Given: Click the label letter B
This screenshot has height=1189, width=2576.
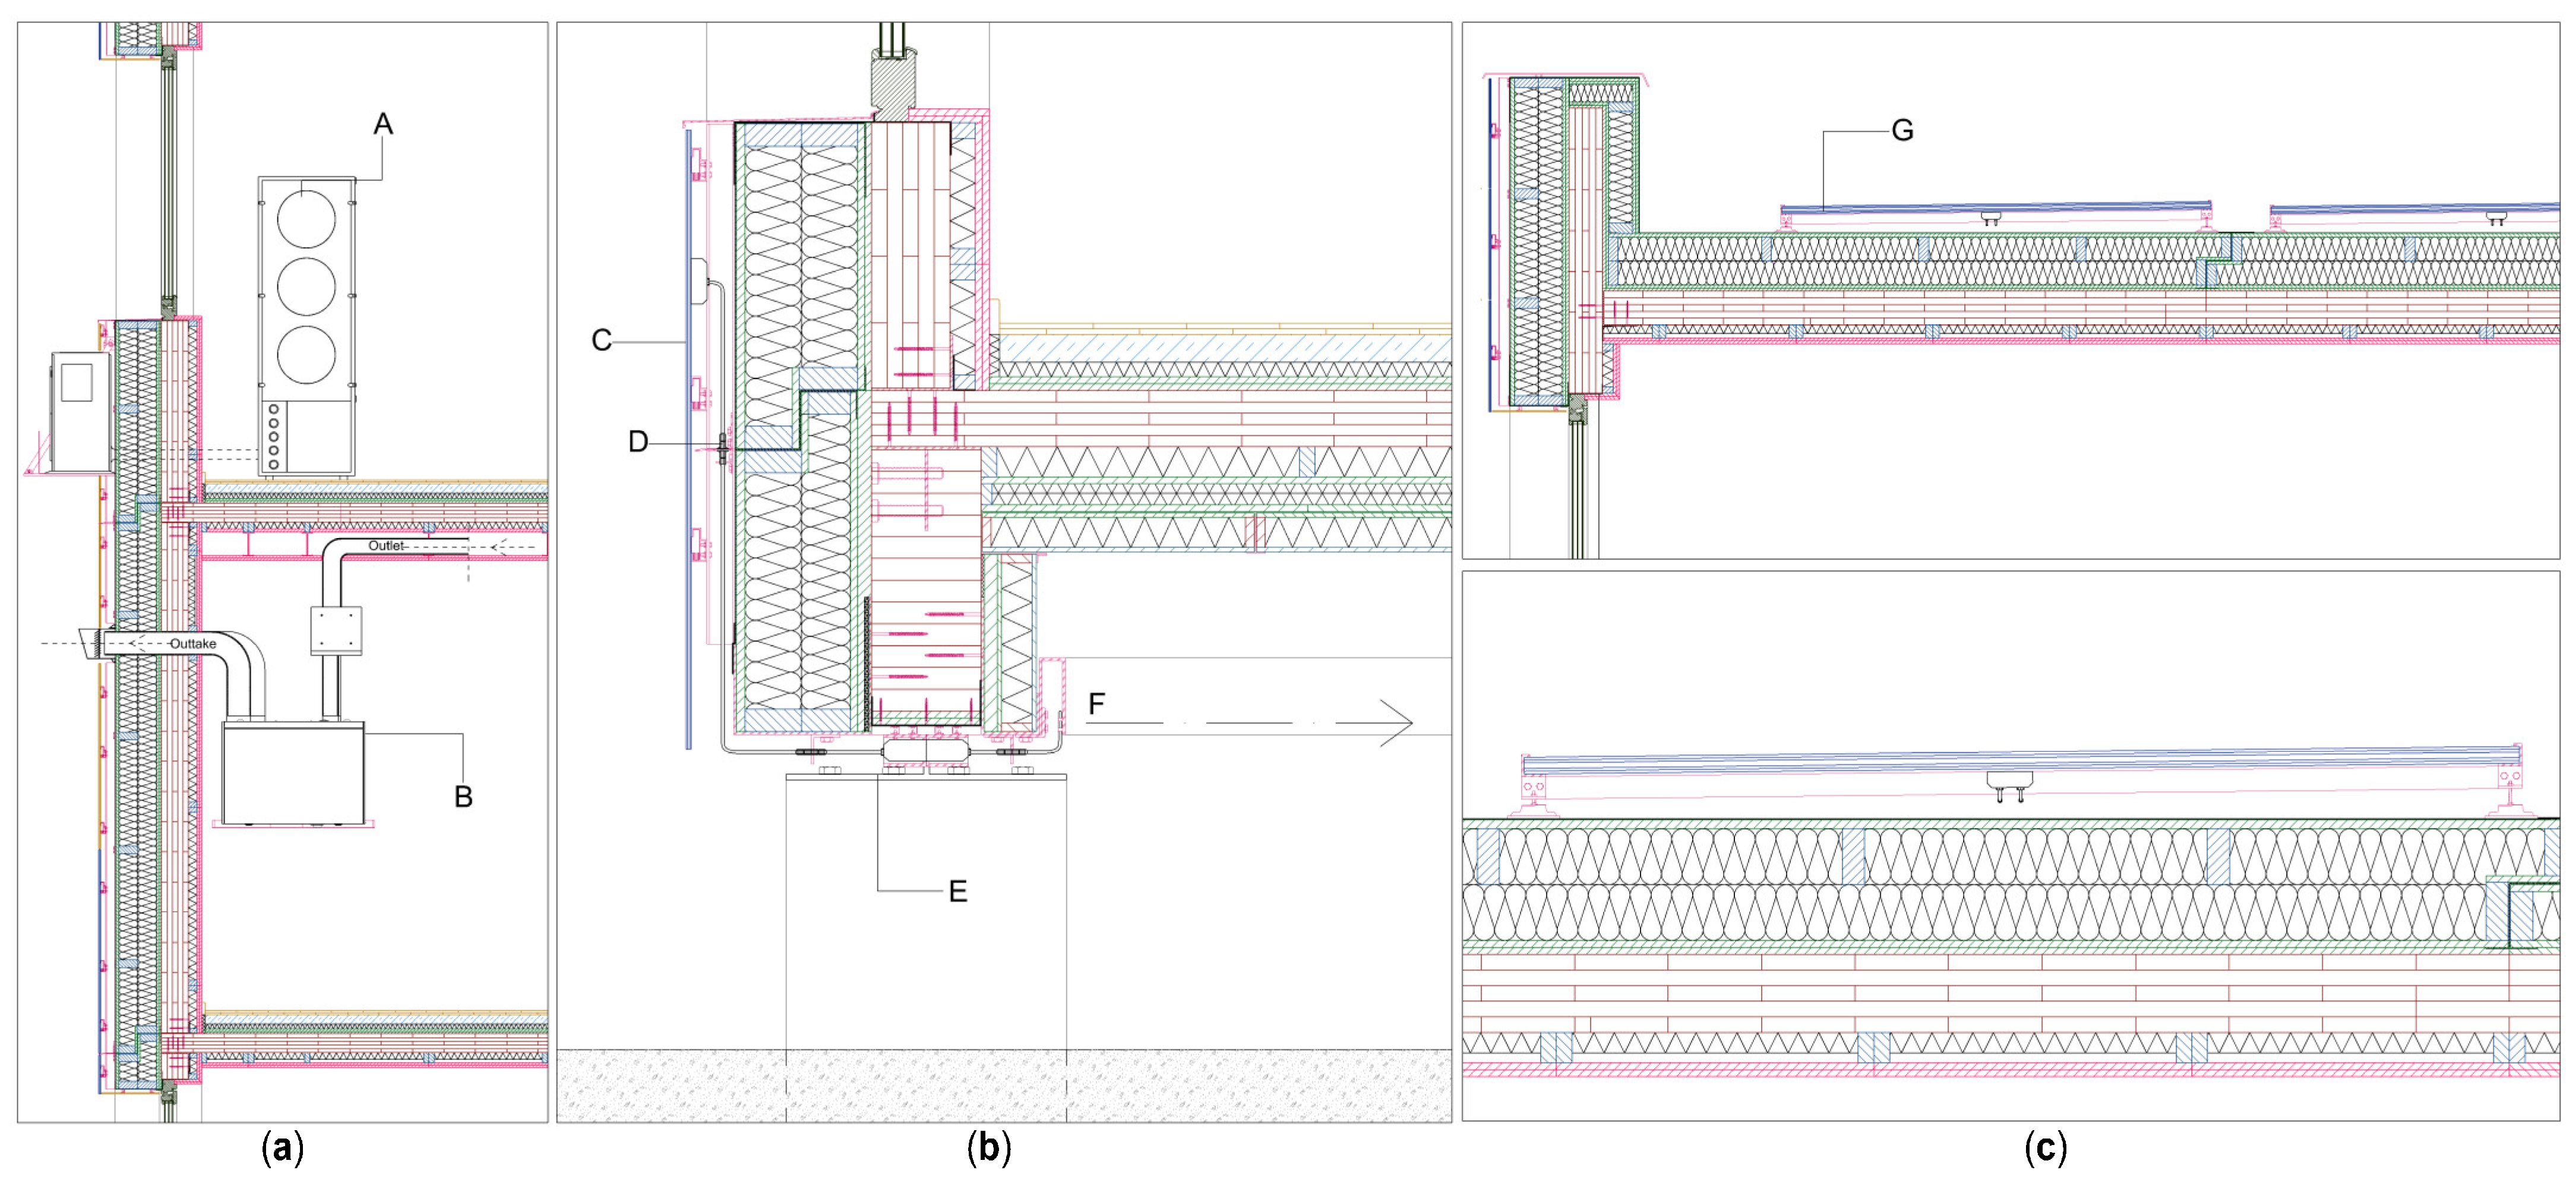Looking at the screenshot, I should tap(463, 797).
